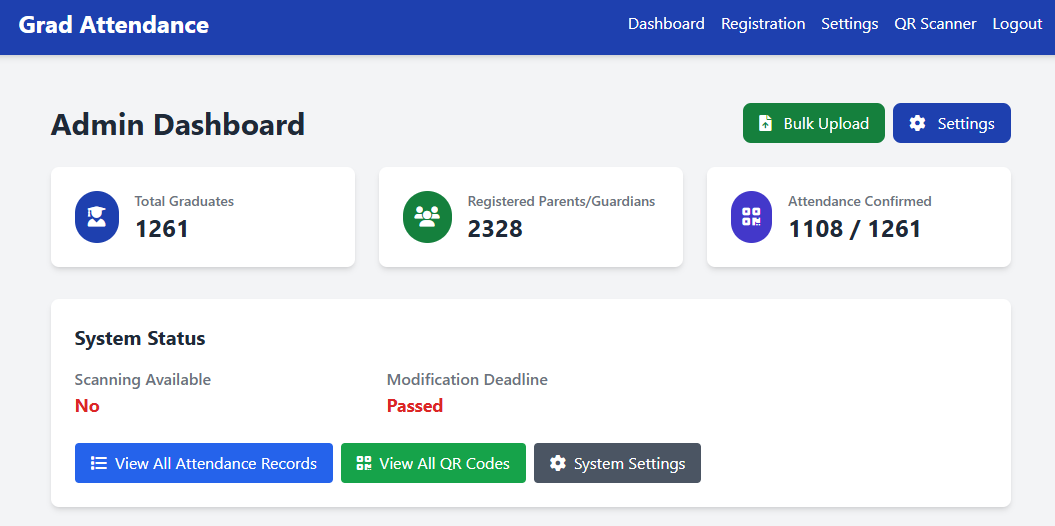Click the System Status section heading
The width and height of the screenshot is (1055, 526).
tap(140, 339)
